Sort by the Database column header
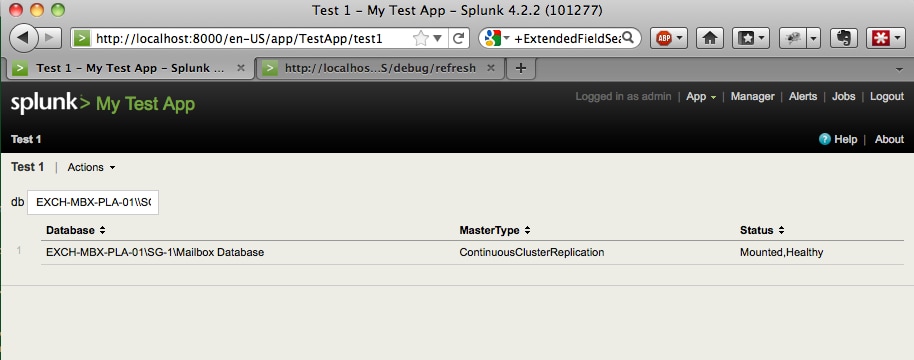The image size is (914, 360). pos(76,230)
